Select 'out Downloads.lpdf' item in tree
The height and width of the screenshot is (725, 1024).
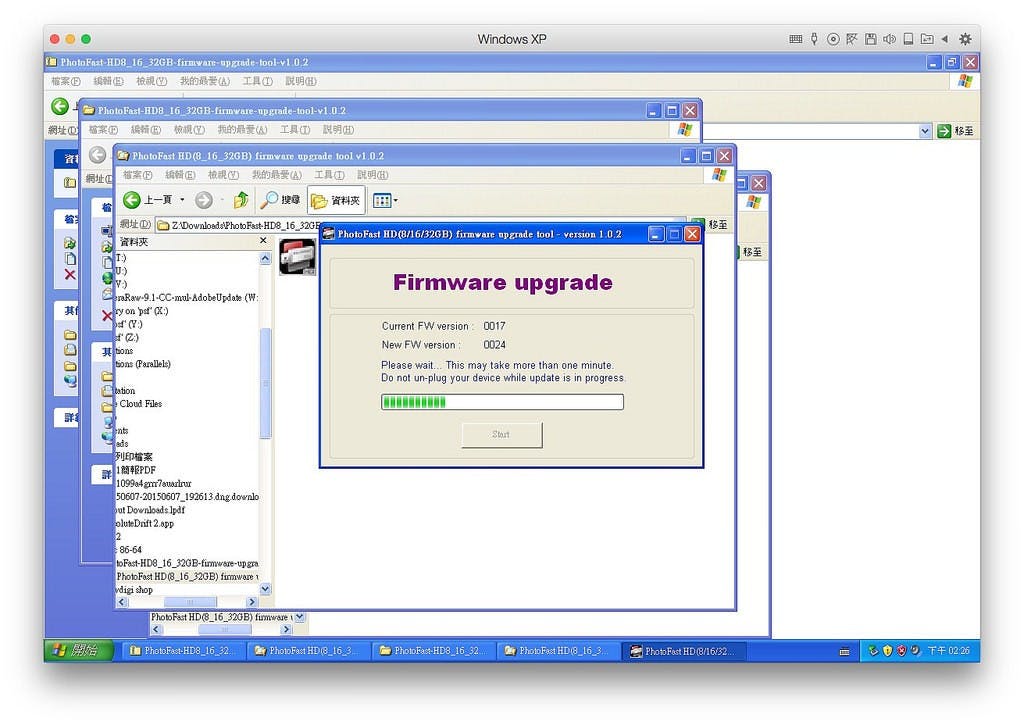point(150,509)
